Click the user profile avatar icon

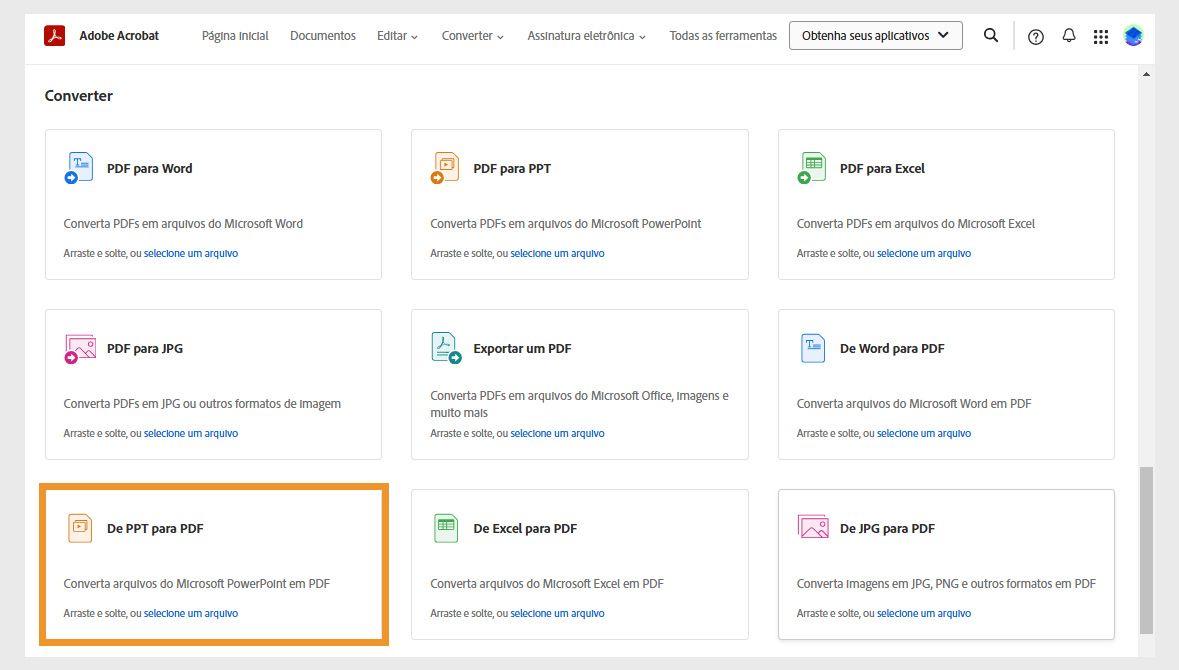pos(1133,35)
